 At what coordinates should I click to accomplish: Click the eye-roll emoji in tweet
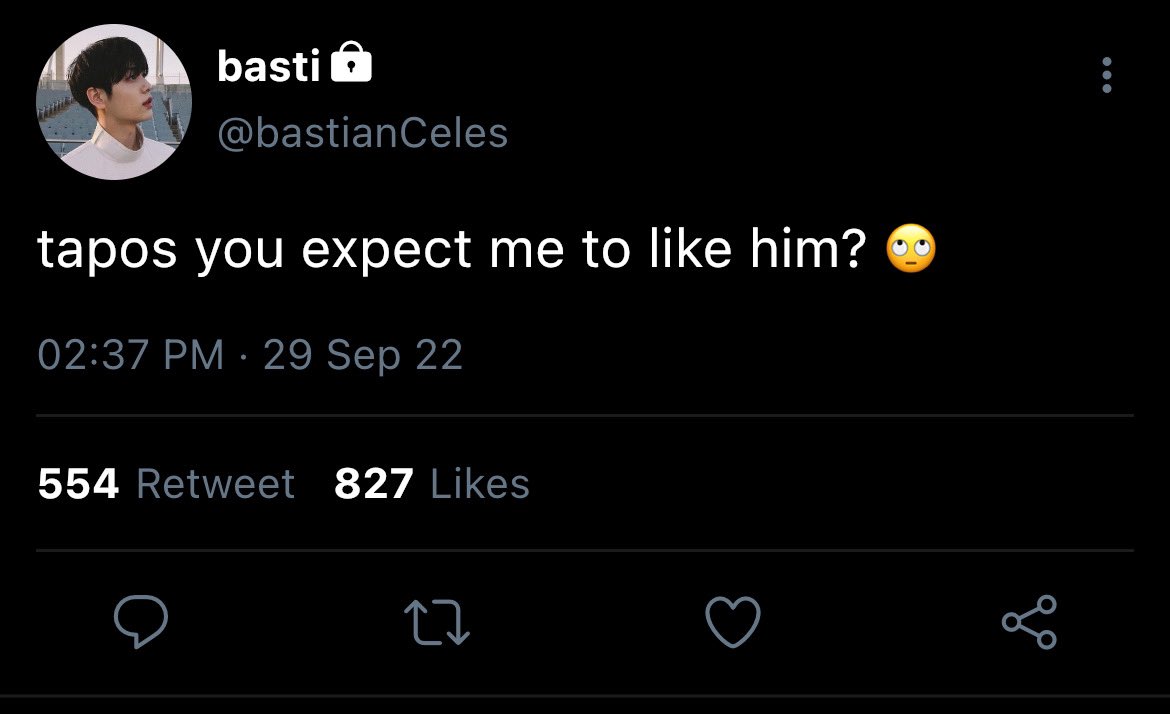911,248
